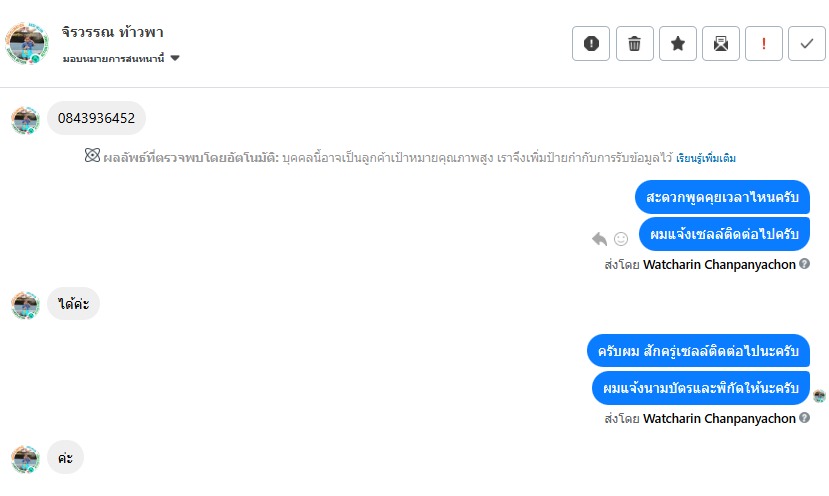Click the ครับผม สักครู่เซลล์ติดต่อไปนะครับ message bubble
Screen dimensions: 829x496
698,351
